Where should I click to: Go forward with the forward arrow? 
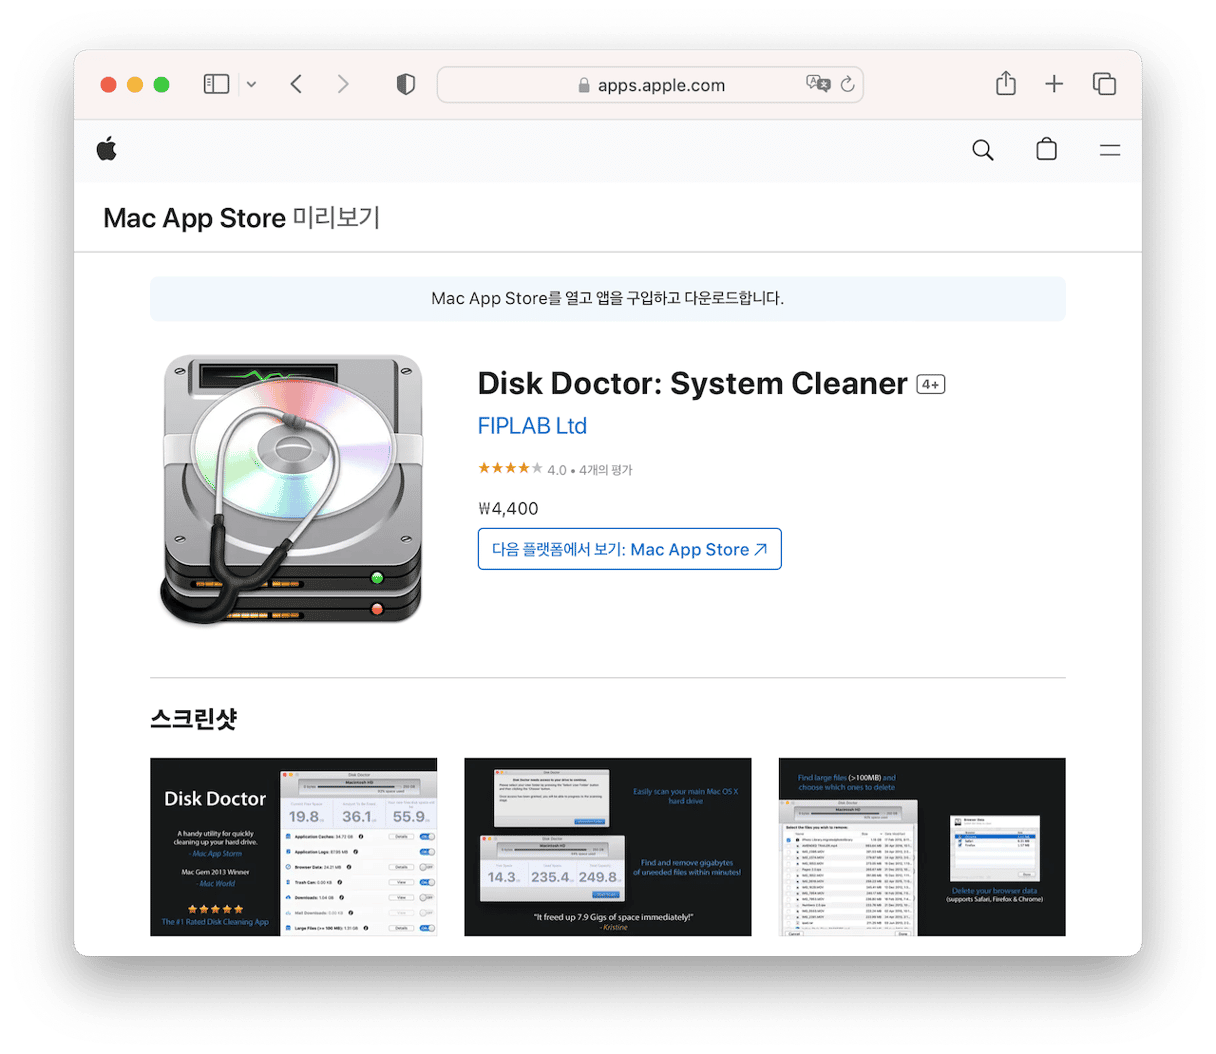[343, 85]
